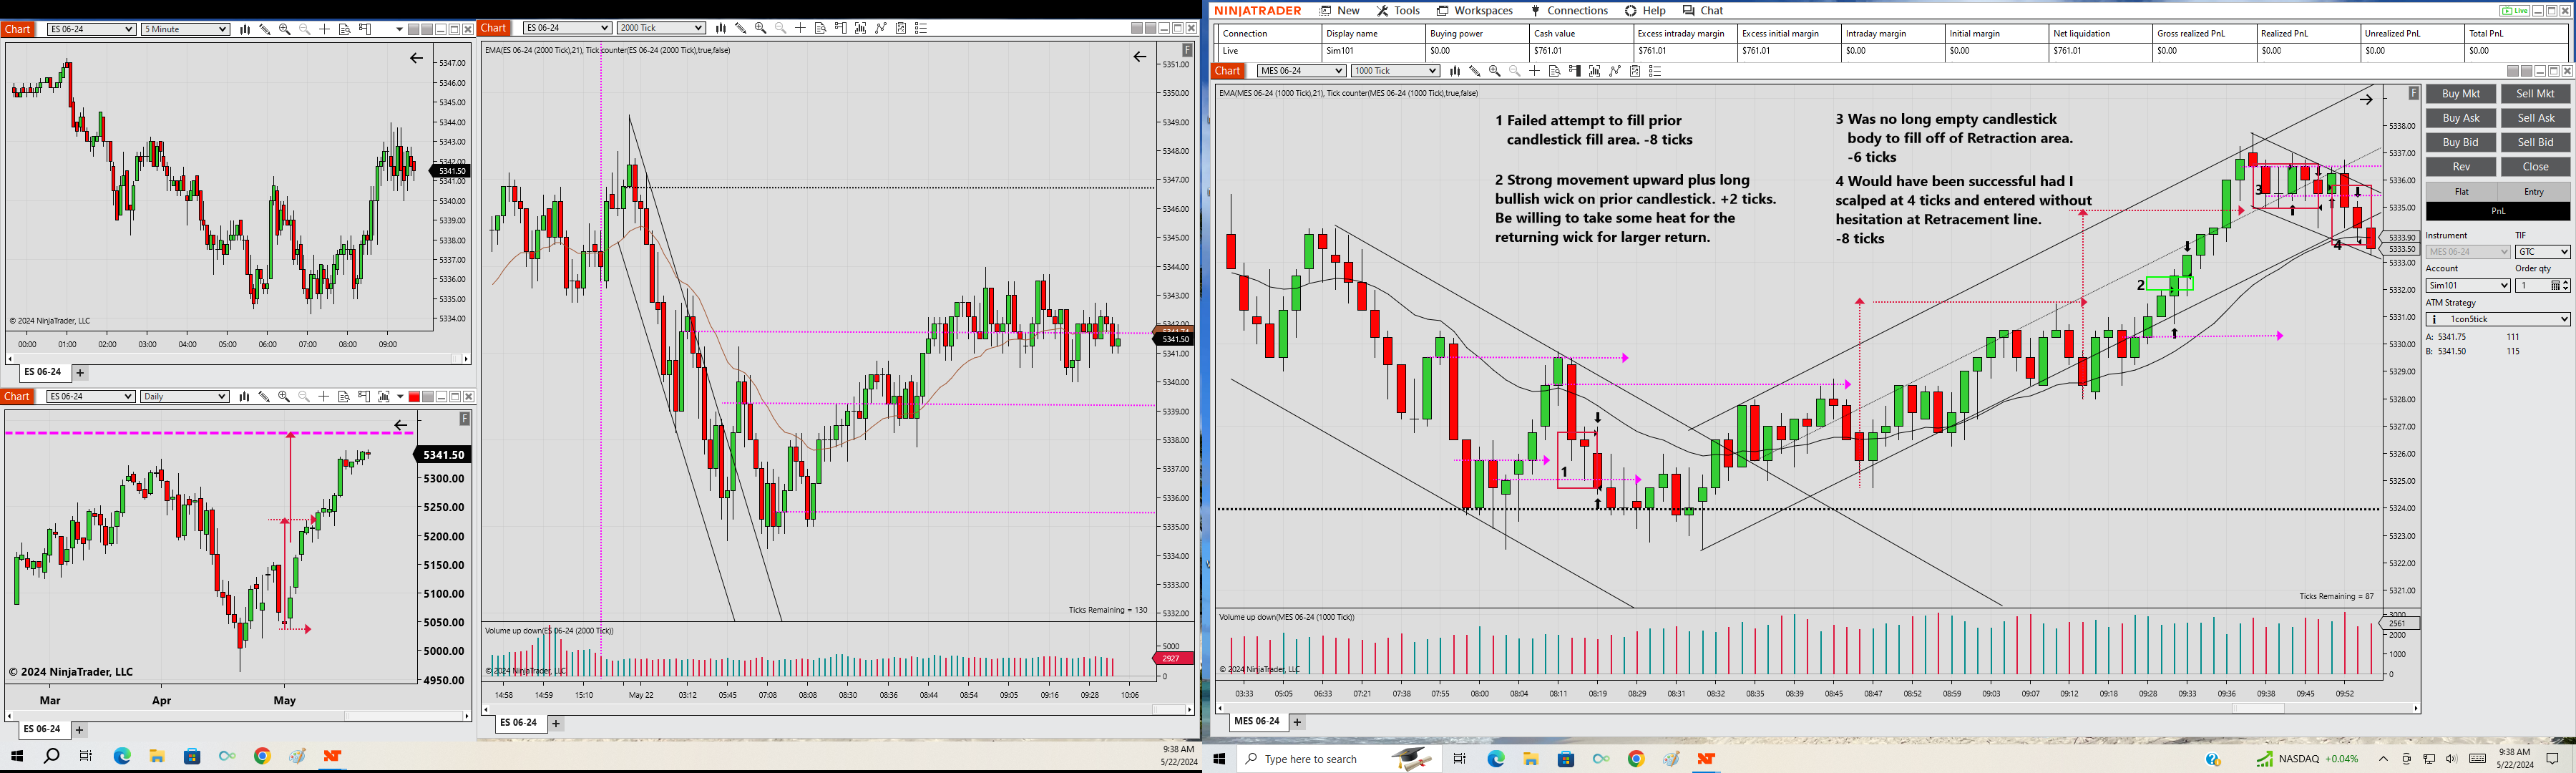Screen dimensions: 2576x773
Task: Open bar type settings in 2000 Tick chart
Action: coord(721,28)
